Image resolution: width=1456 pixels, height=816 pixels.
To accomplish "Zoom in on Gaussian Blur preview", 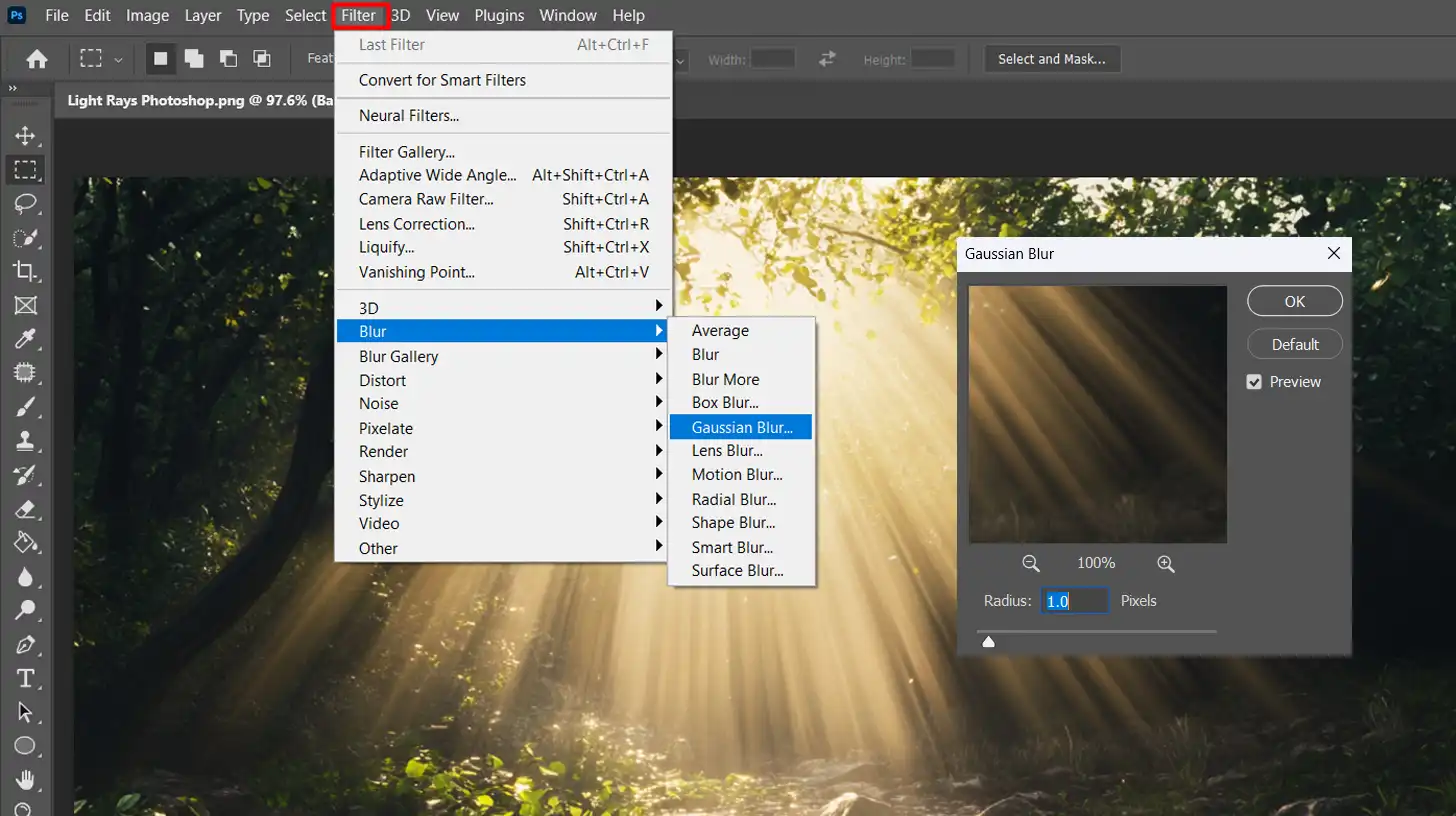I will click(1165, 563).
